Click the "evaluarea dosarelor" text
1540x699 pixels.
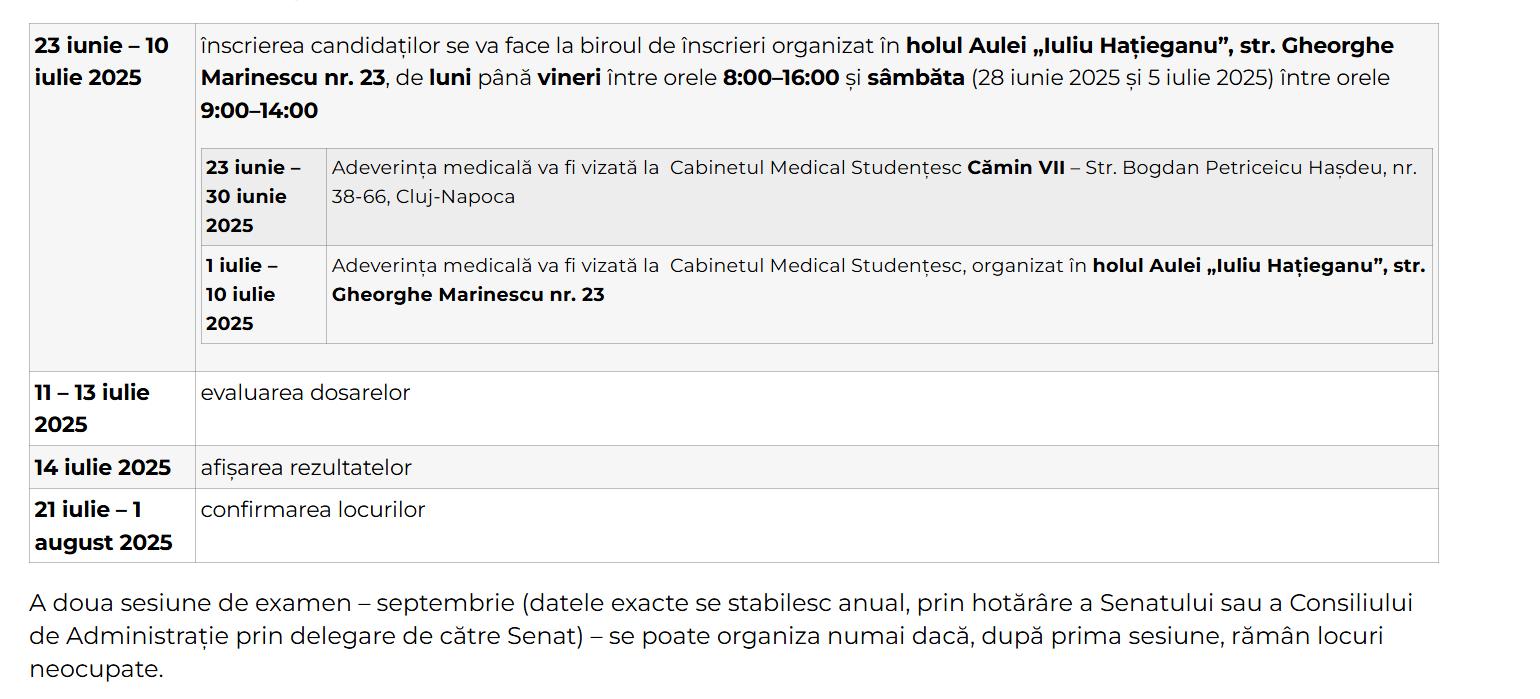tap(305, 393)
